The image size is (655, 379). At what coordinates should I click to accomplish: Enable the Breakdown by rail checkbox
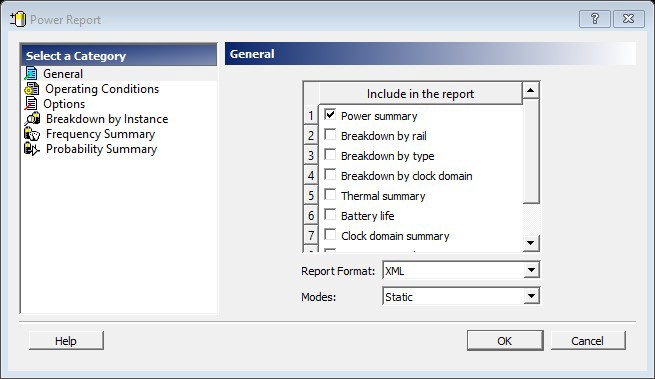tap(330, 135)
